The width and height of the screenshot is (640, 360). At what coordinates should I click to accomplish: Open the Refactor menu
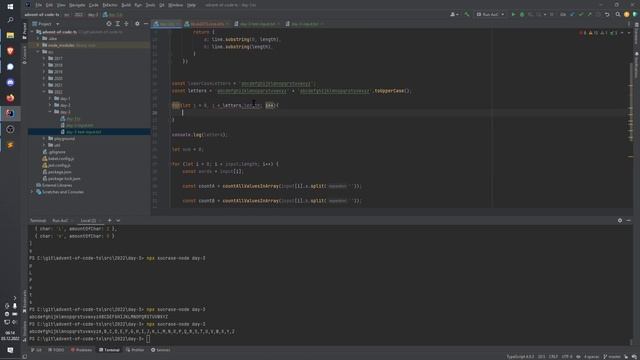[110, 5]
